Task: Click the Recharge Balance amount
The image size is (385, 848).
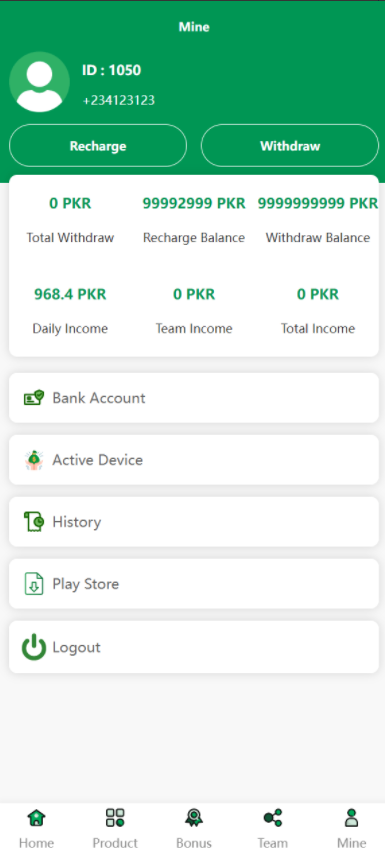Action: (194, 203)
